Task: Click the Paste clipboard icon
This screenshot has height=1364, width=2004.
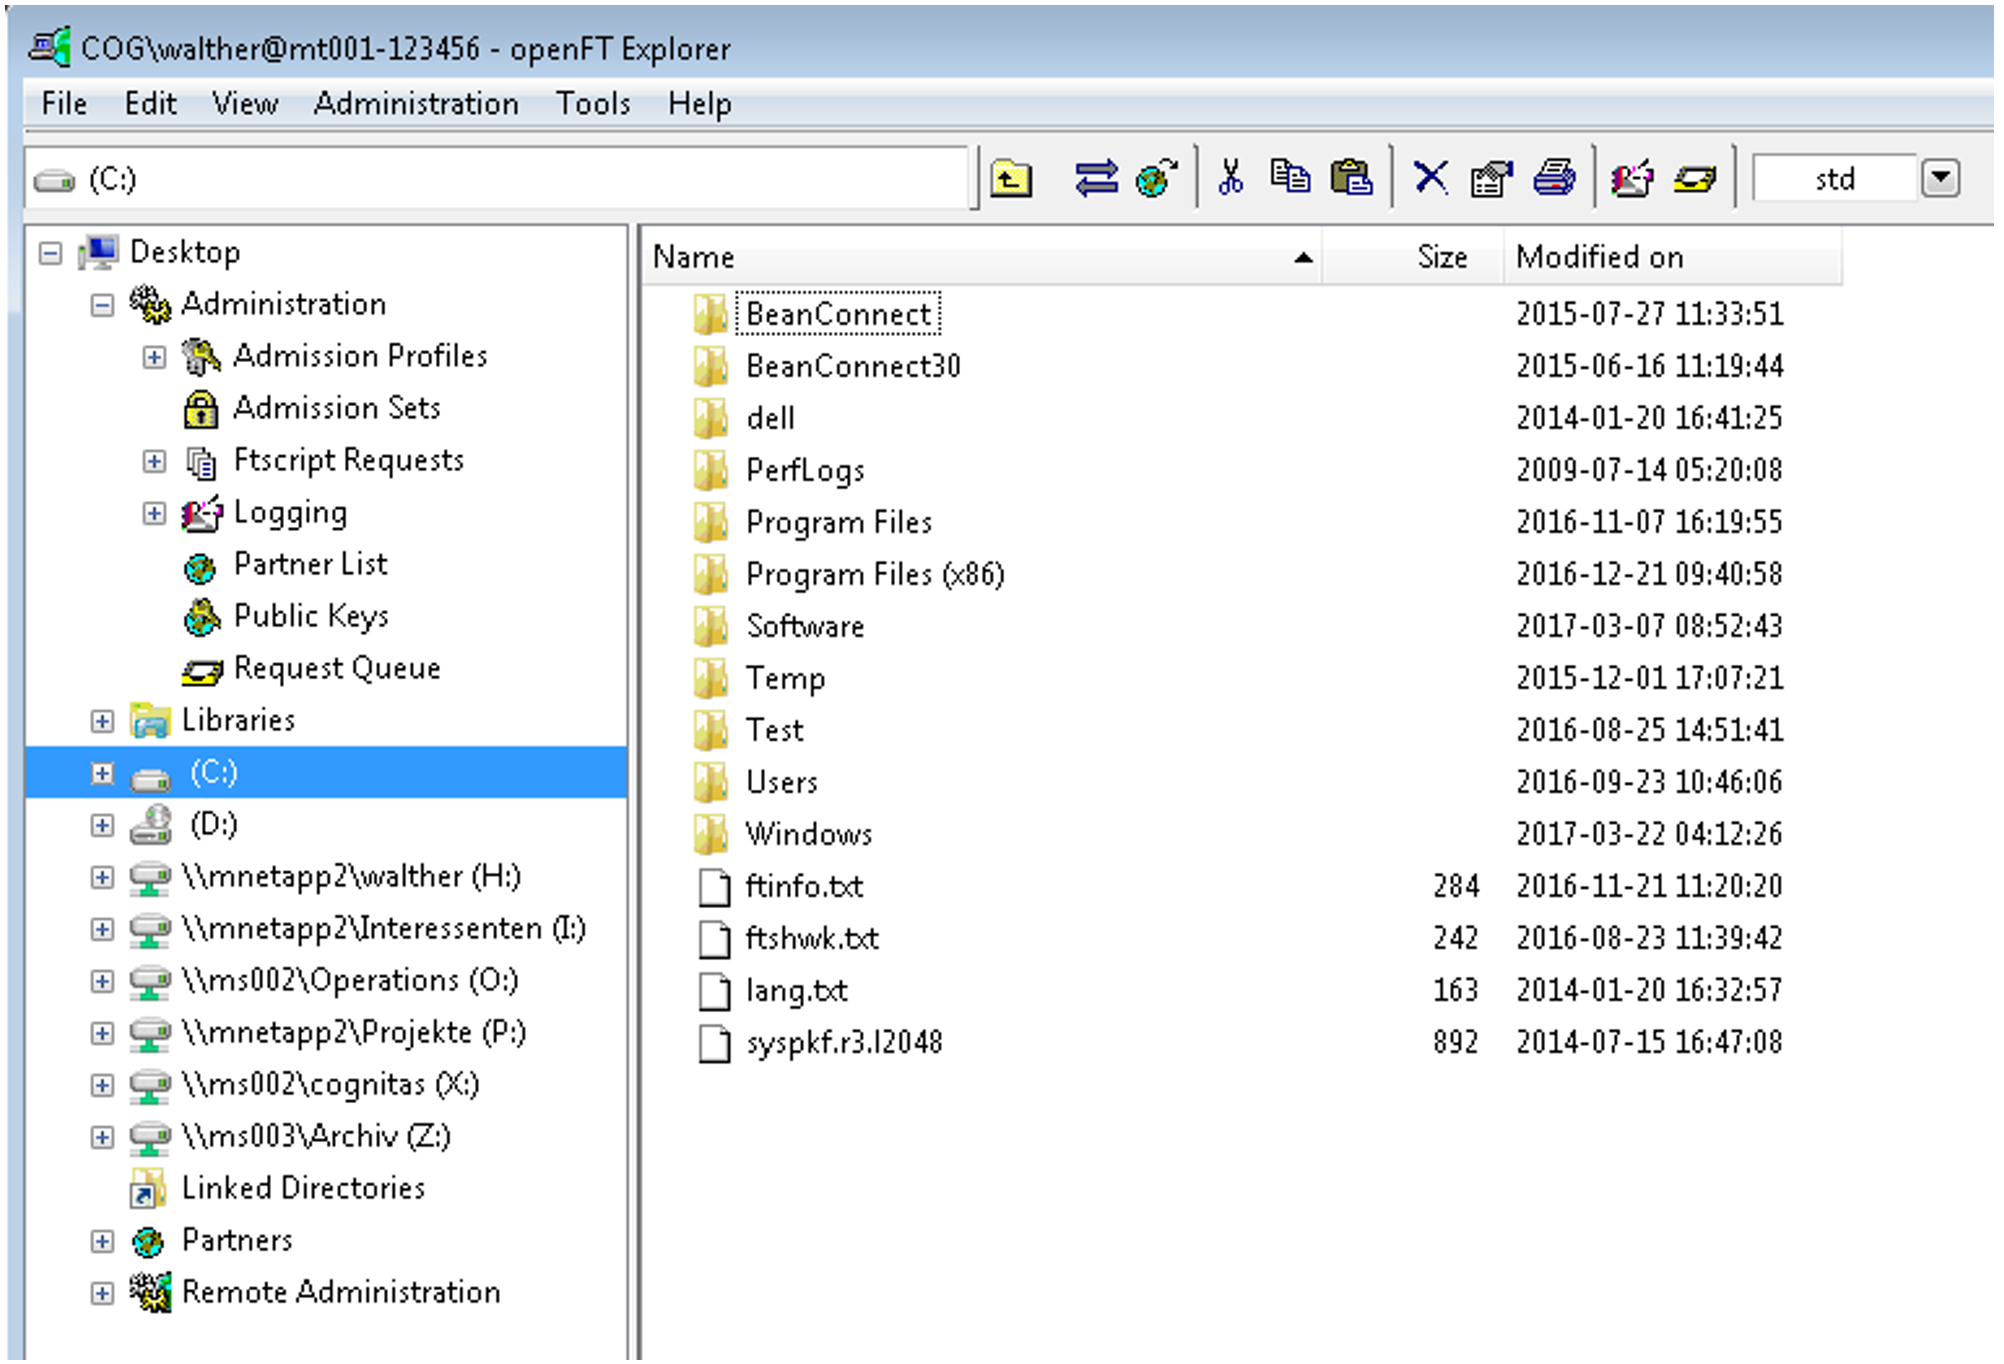Action: pos(1352,179)
